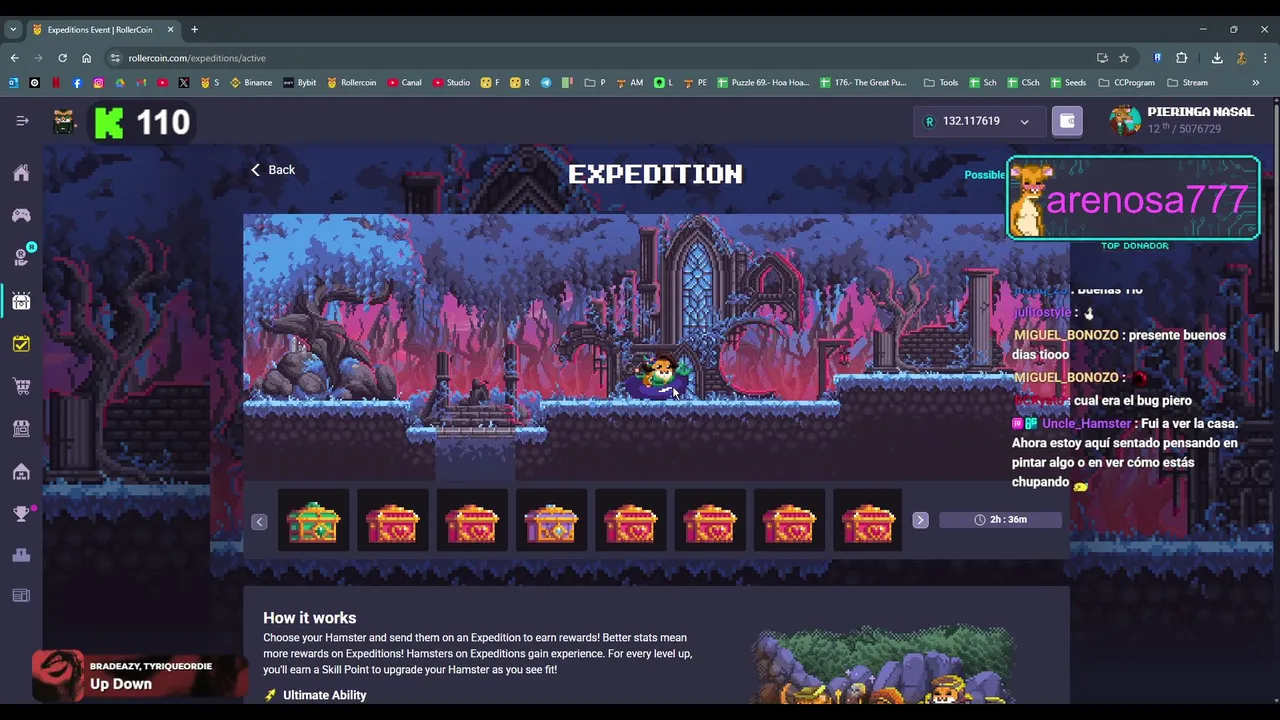Screen dimensions: 1280x720
Task: Open Chrome three-dot menu
Action: pyautogui.click(x=1265, y=58)
